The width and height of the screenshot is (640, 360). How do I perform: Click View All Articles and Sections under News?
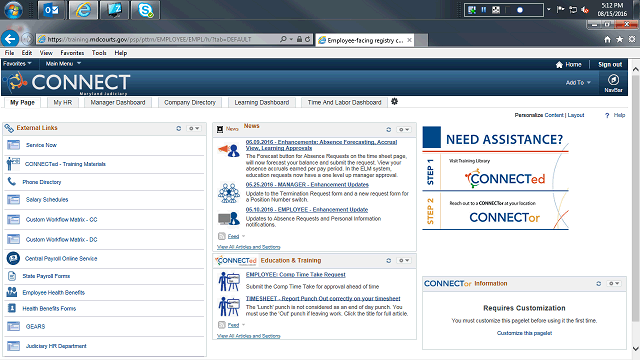point(249,247)
